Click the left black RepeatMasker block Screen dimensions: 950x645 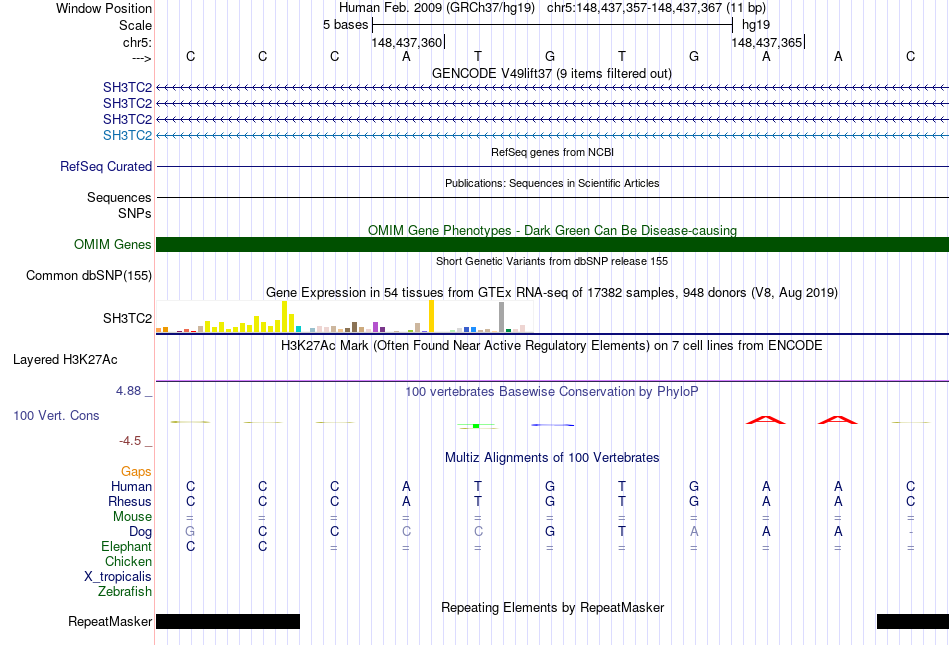(x=228, y=621)
